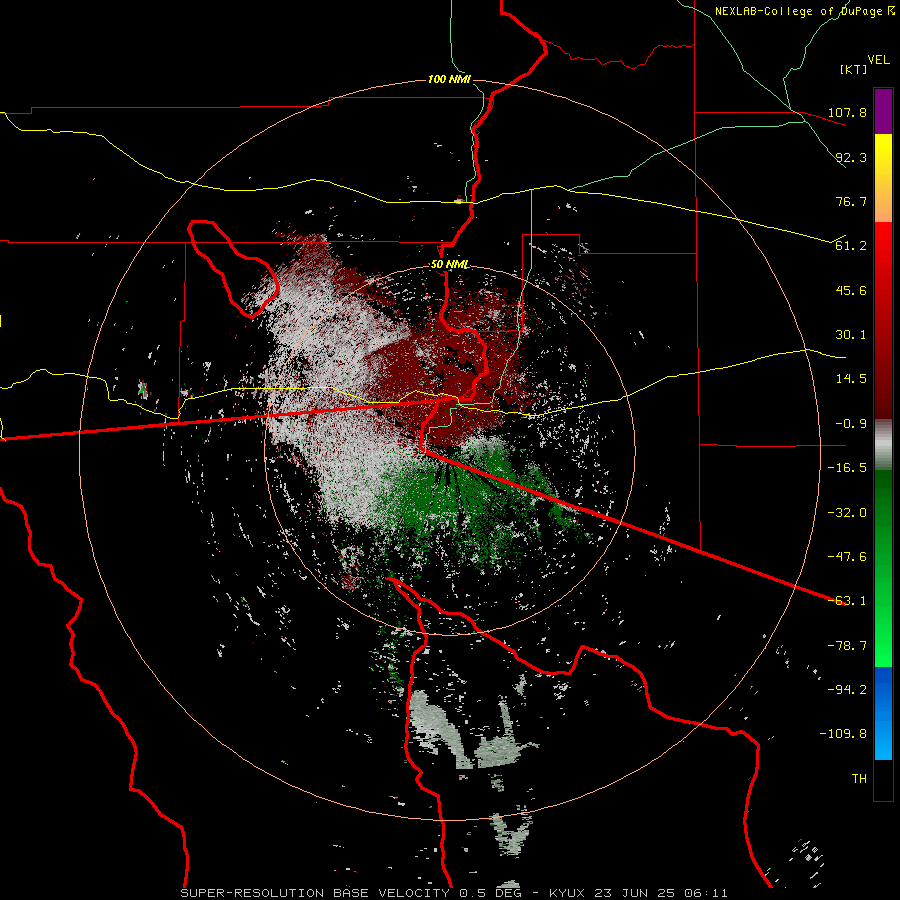Pick the purple segment of the velocity color bar
Viewport: 900px width, 900px height.
point(883,112)
